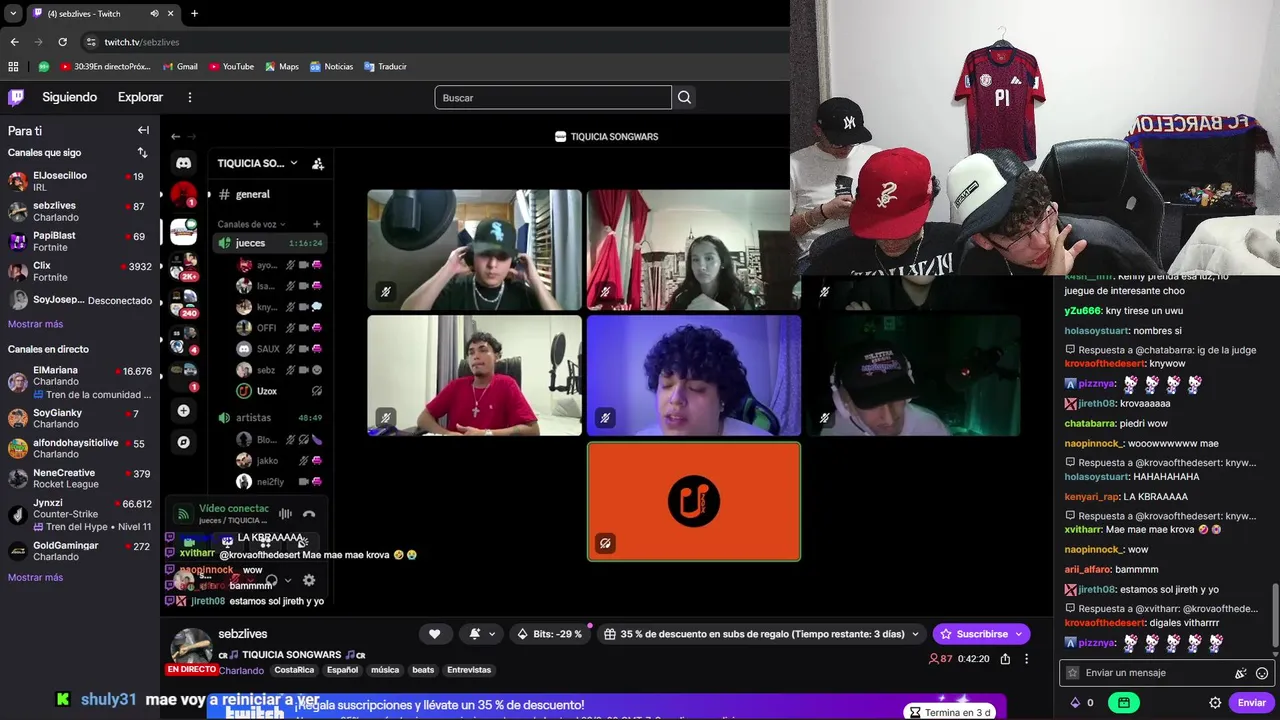Open Clix channel in followed list
Image resolution: width=1280 pixels, height=720 pixels.
80,271
